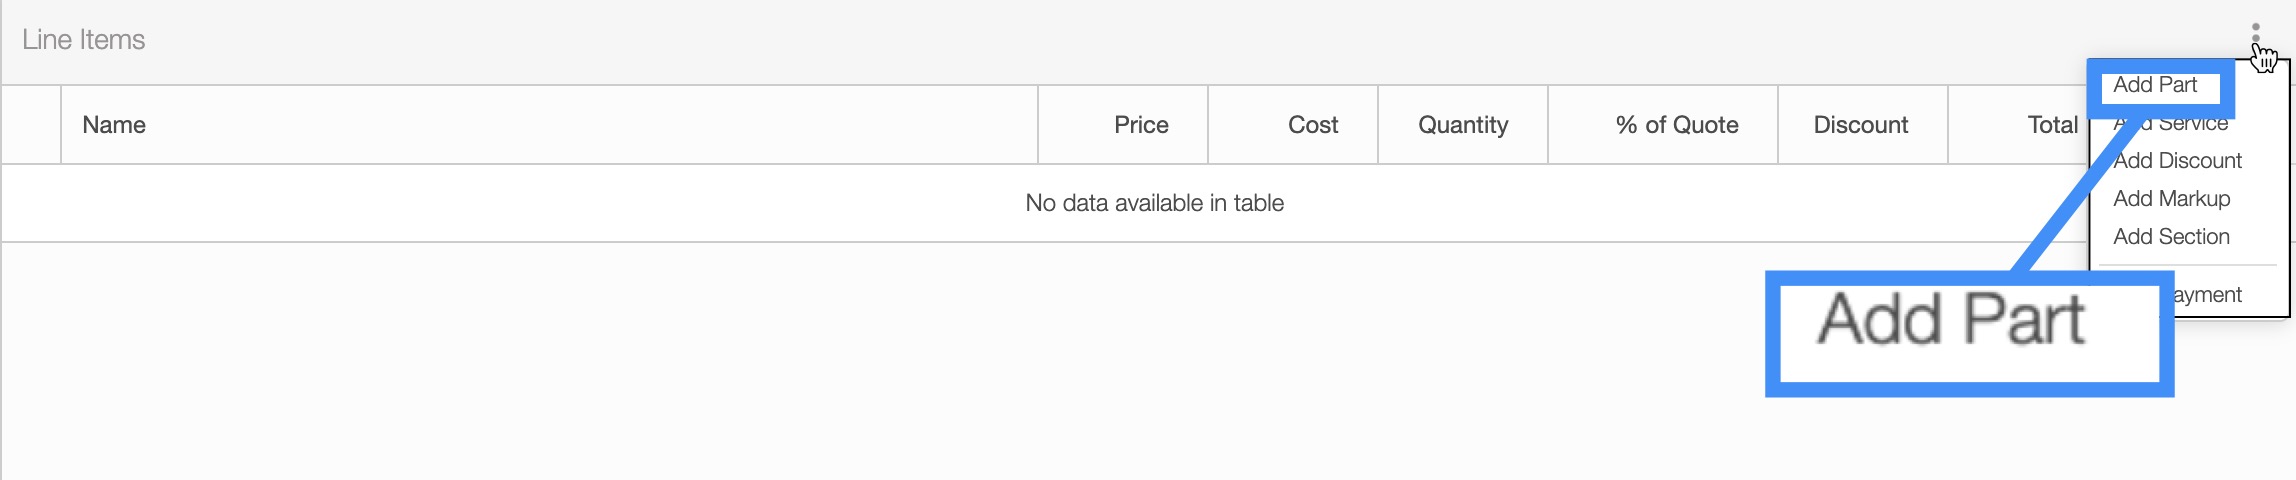Screen dimensions: 2296x480
Task: Click the Line Items panel title
Action: point(84,40)
